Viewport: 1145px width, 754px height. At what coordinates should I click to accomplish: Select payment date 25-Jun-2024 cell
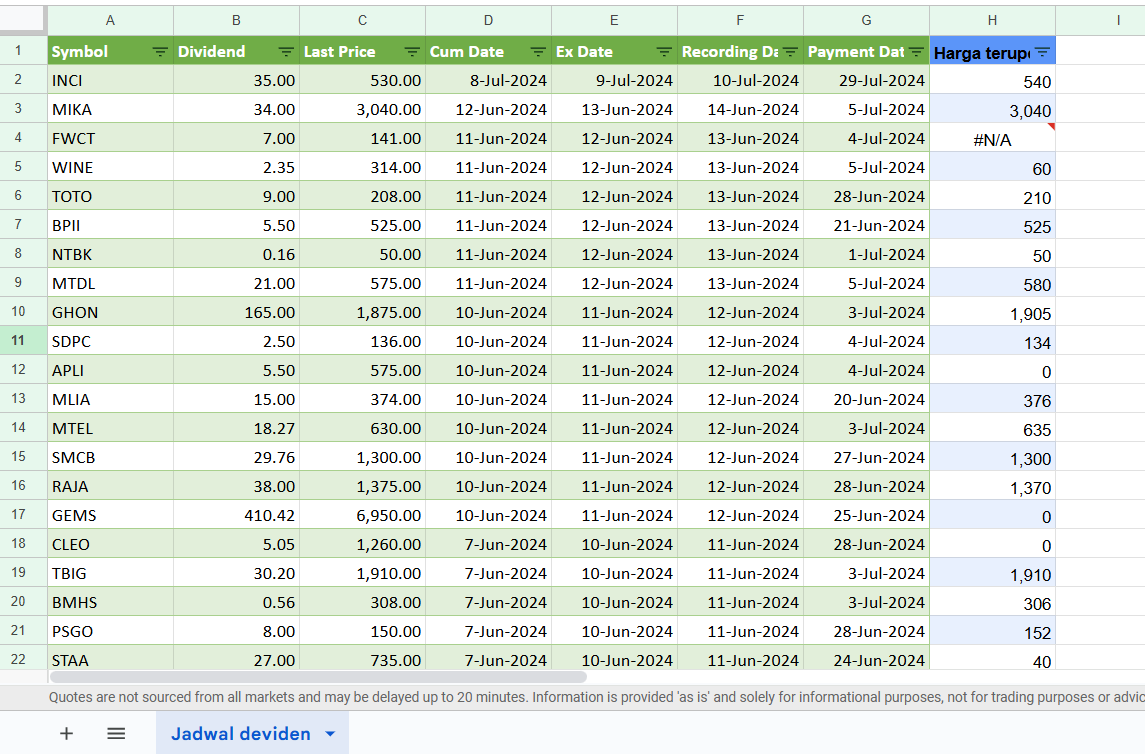point(866,515)
